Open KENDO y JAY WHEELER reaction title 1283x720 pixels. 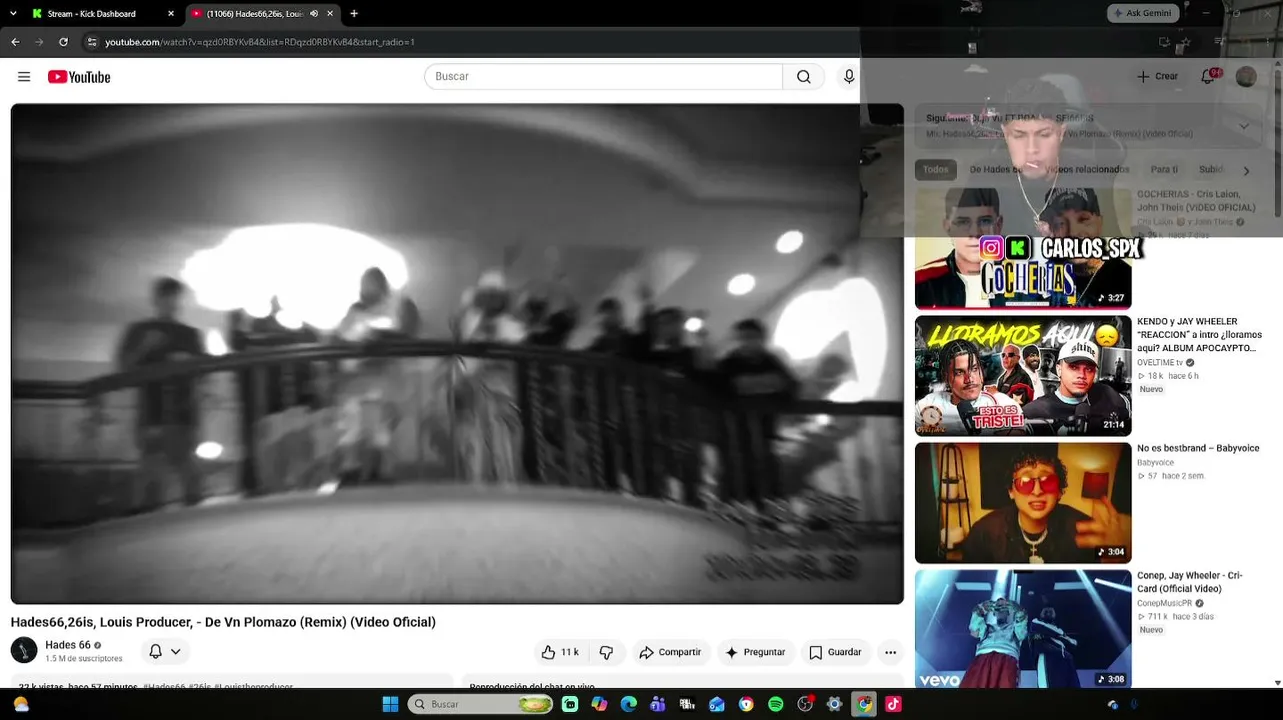point(1200,335)
